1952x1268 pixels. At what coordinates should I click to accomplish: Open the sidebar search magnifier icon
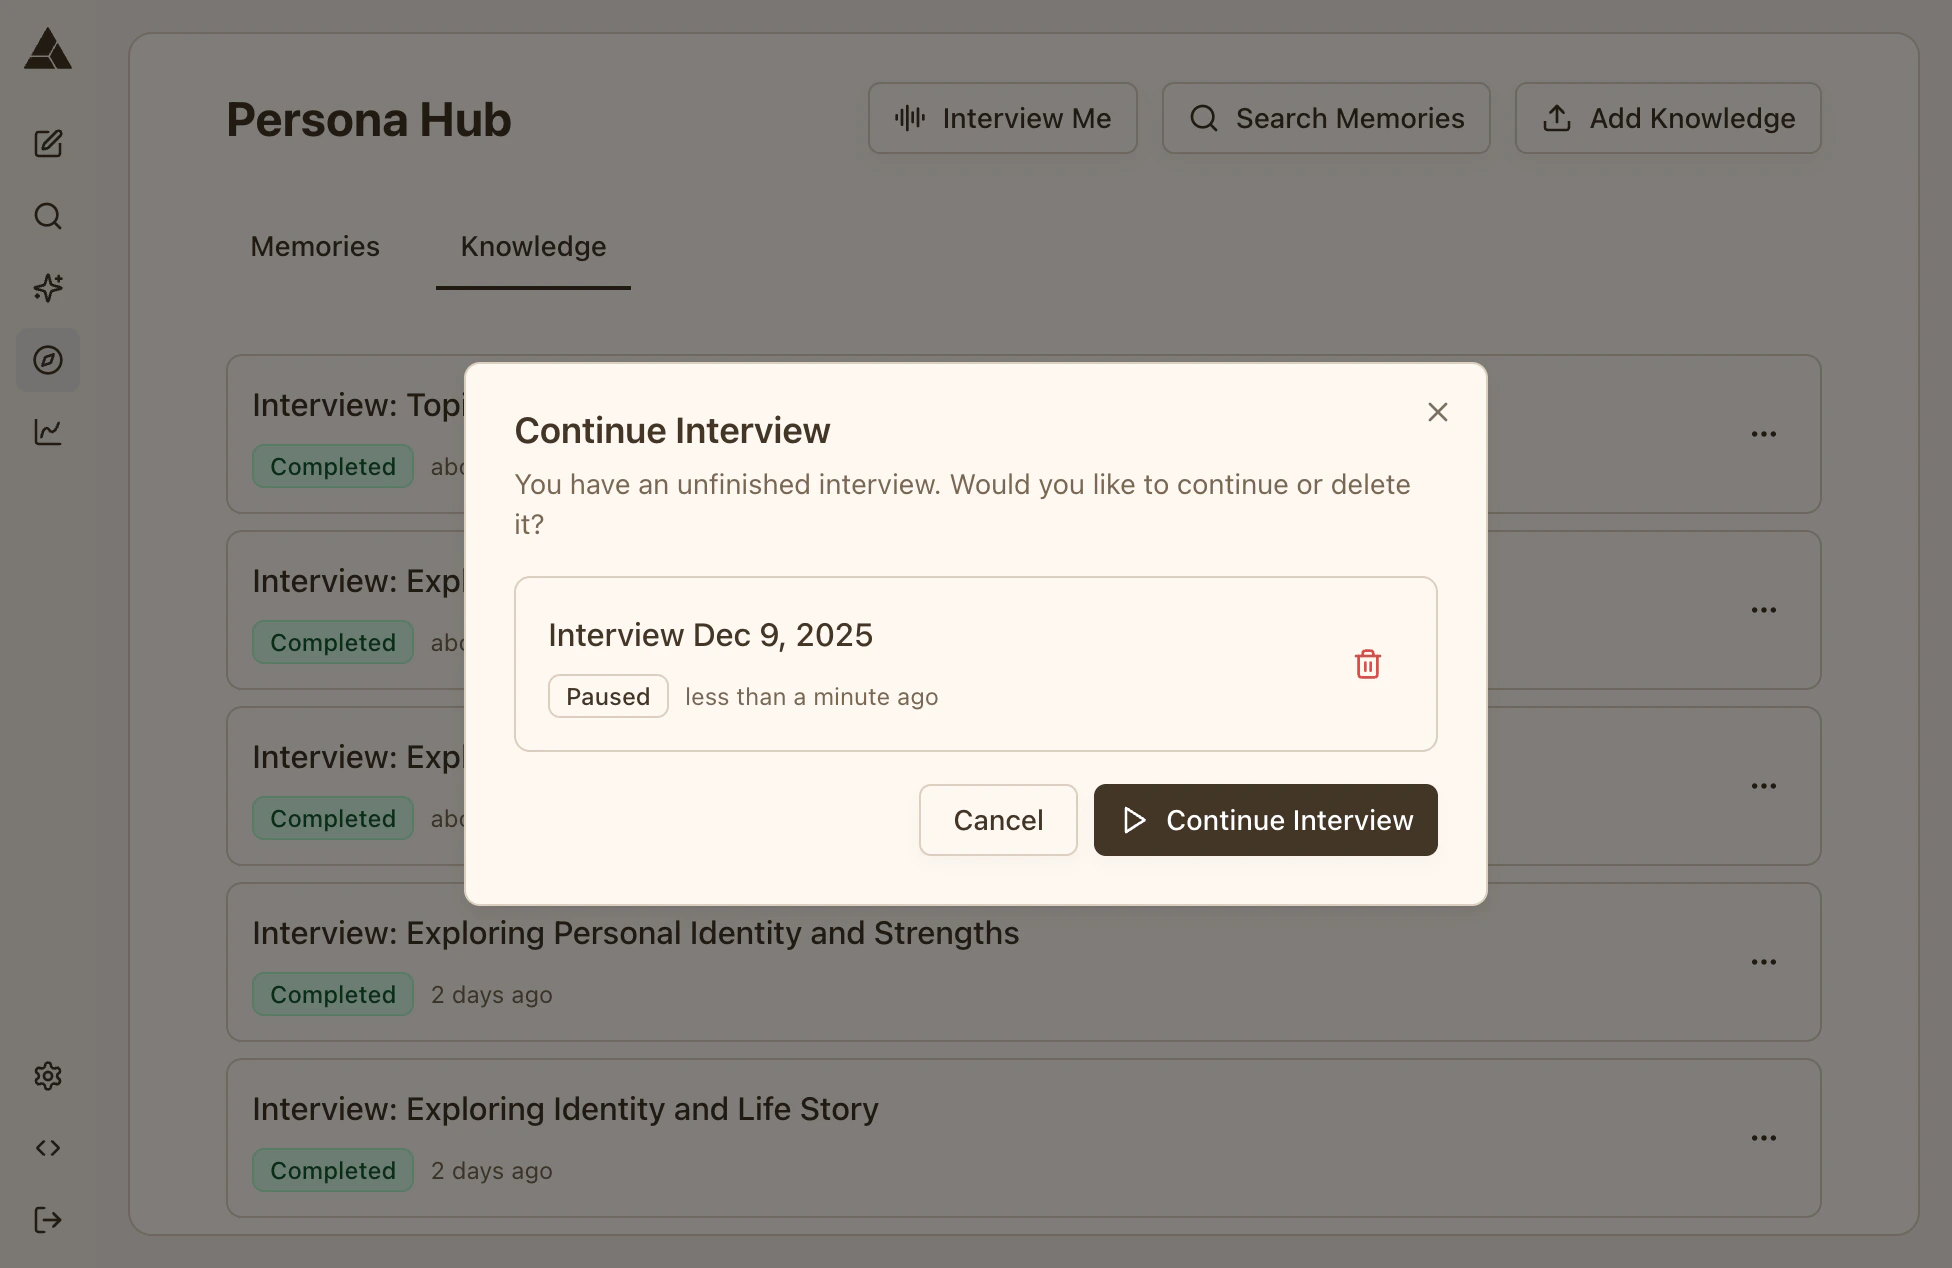[x=48, y=216]
